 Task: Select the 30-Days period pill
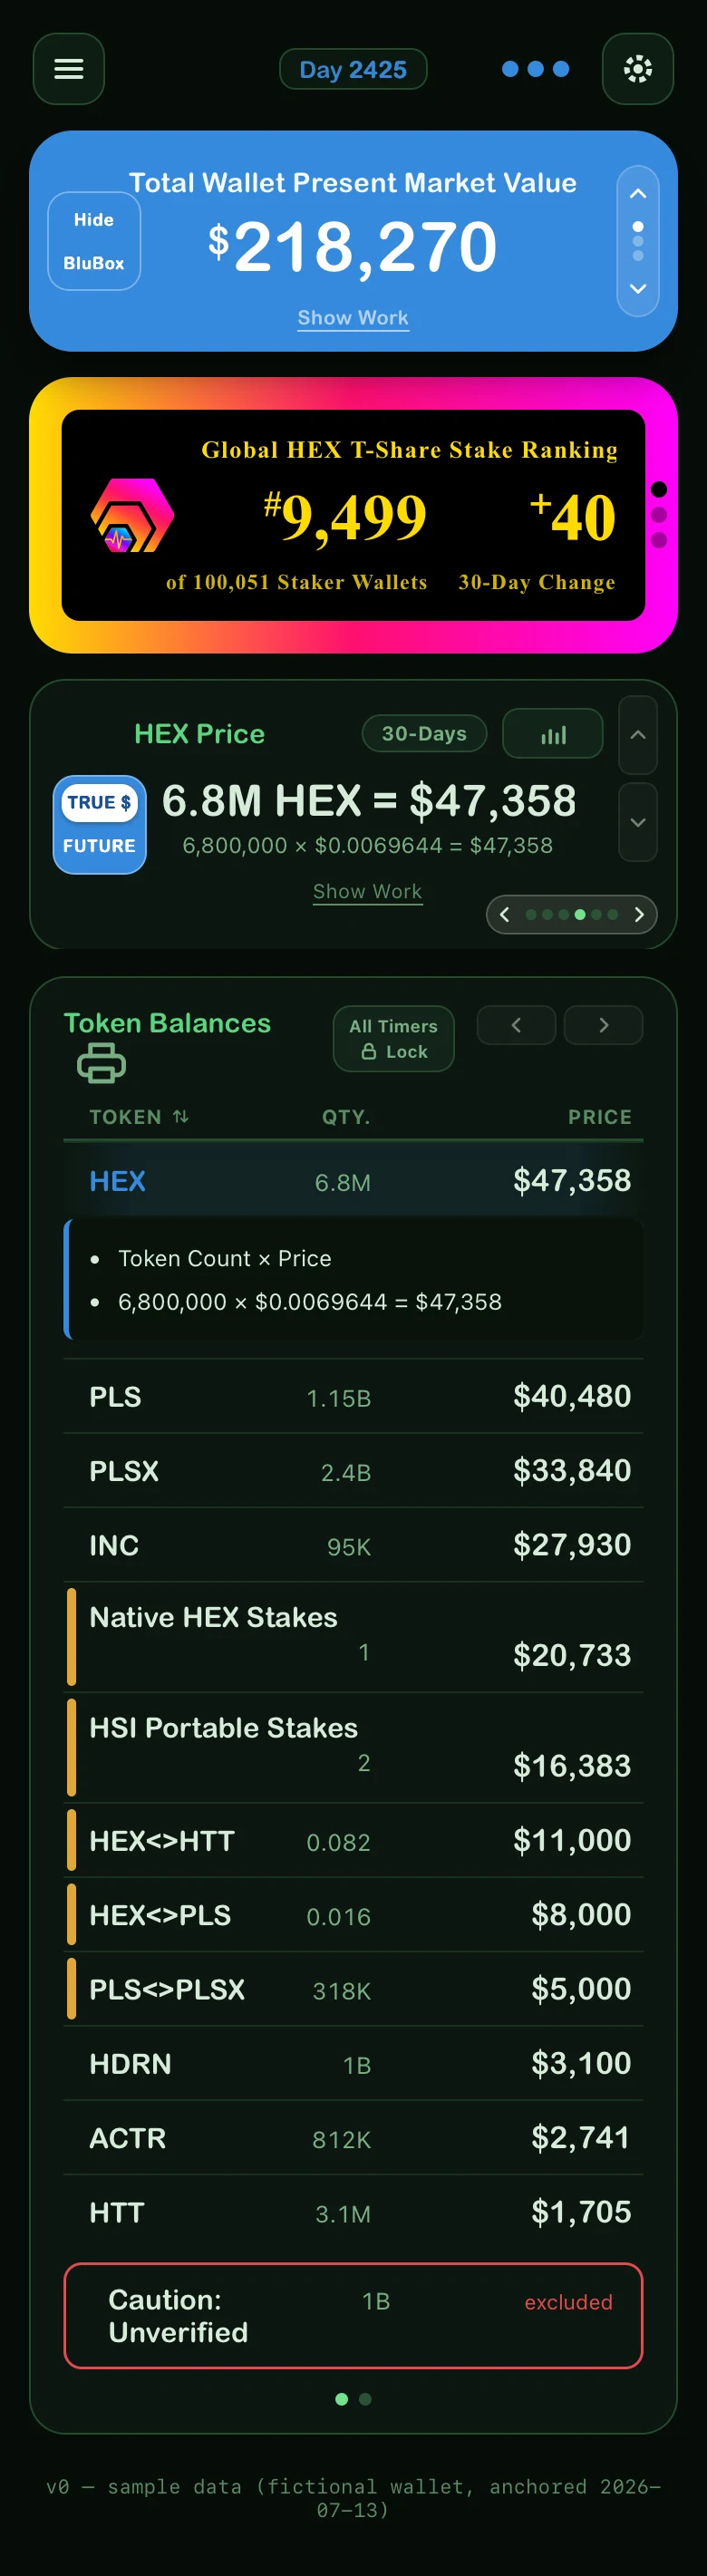(x=424, y=733)
